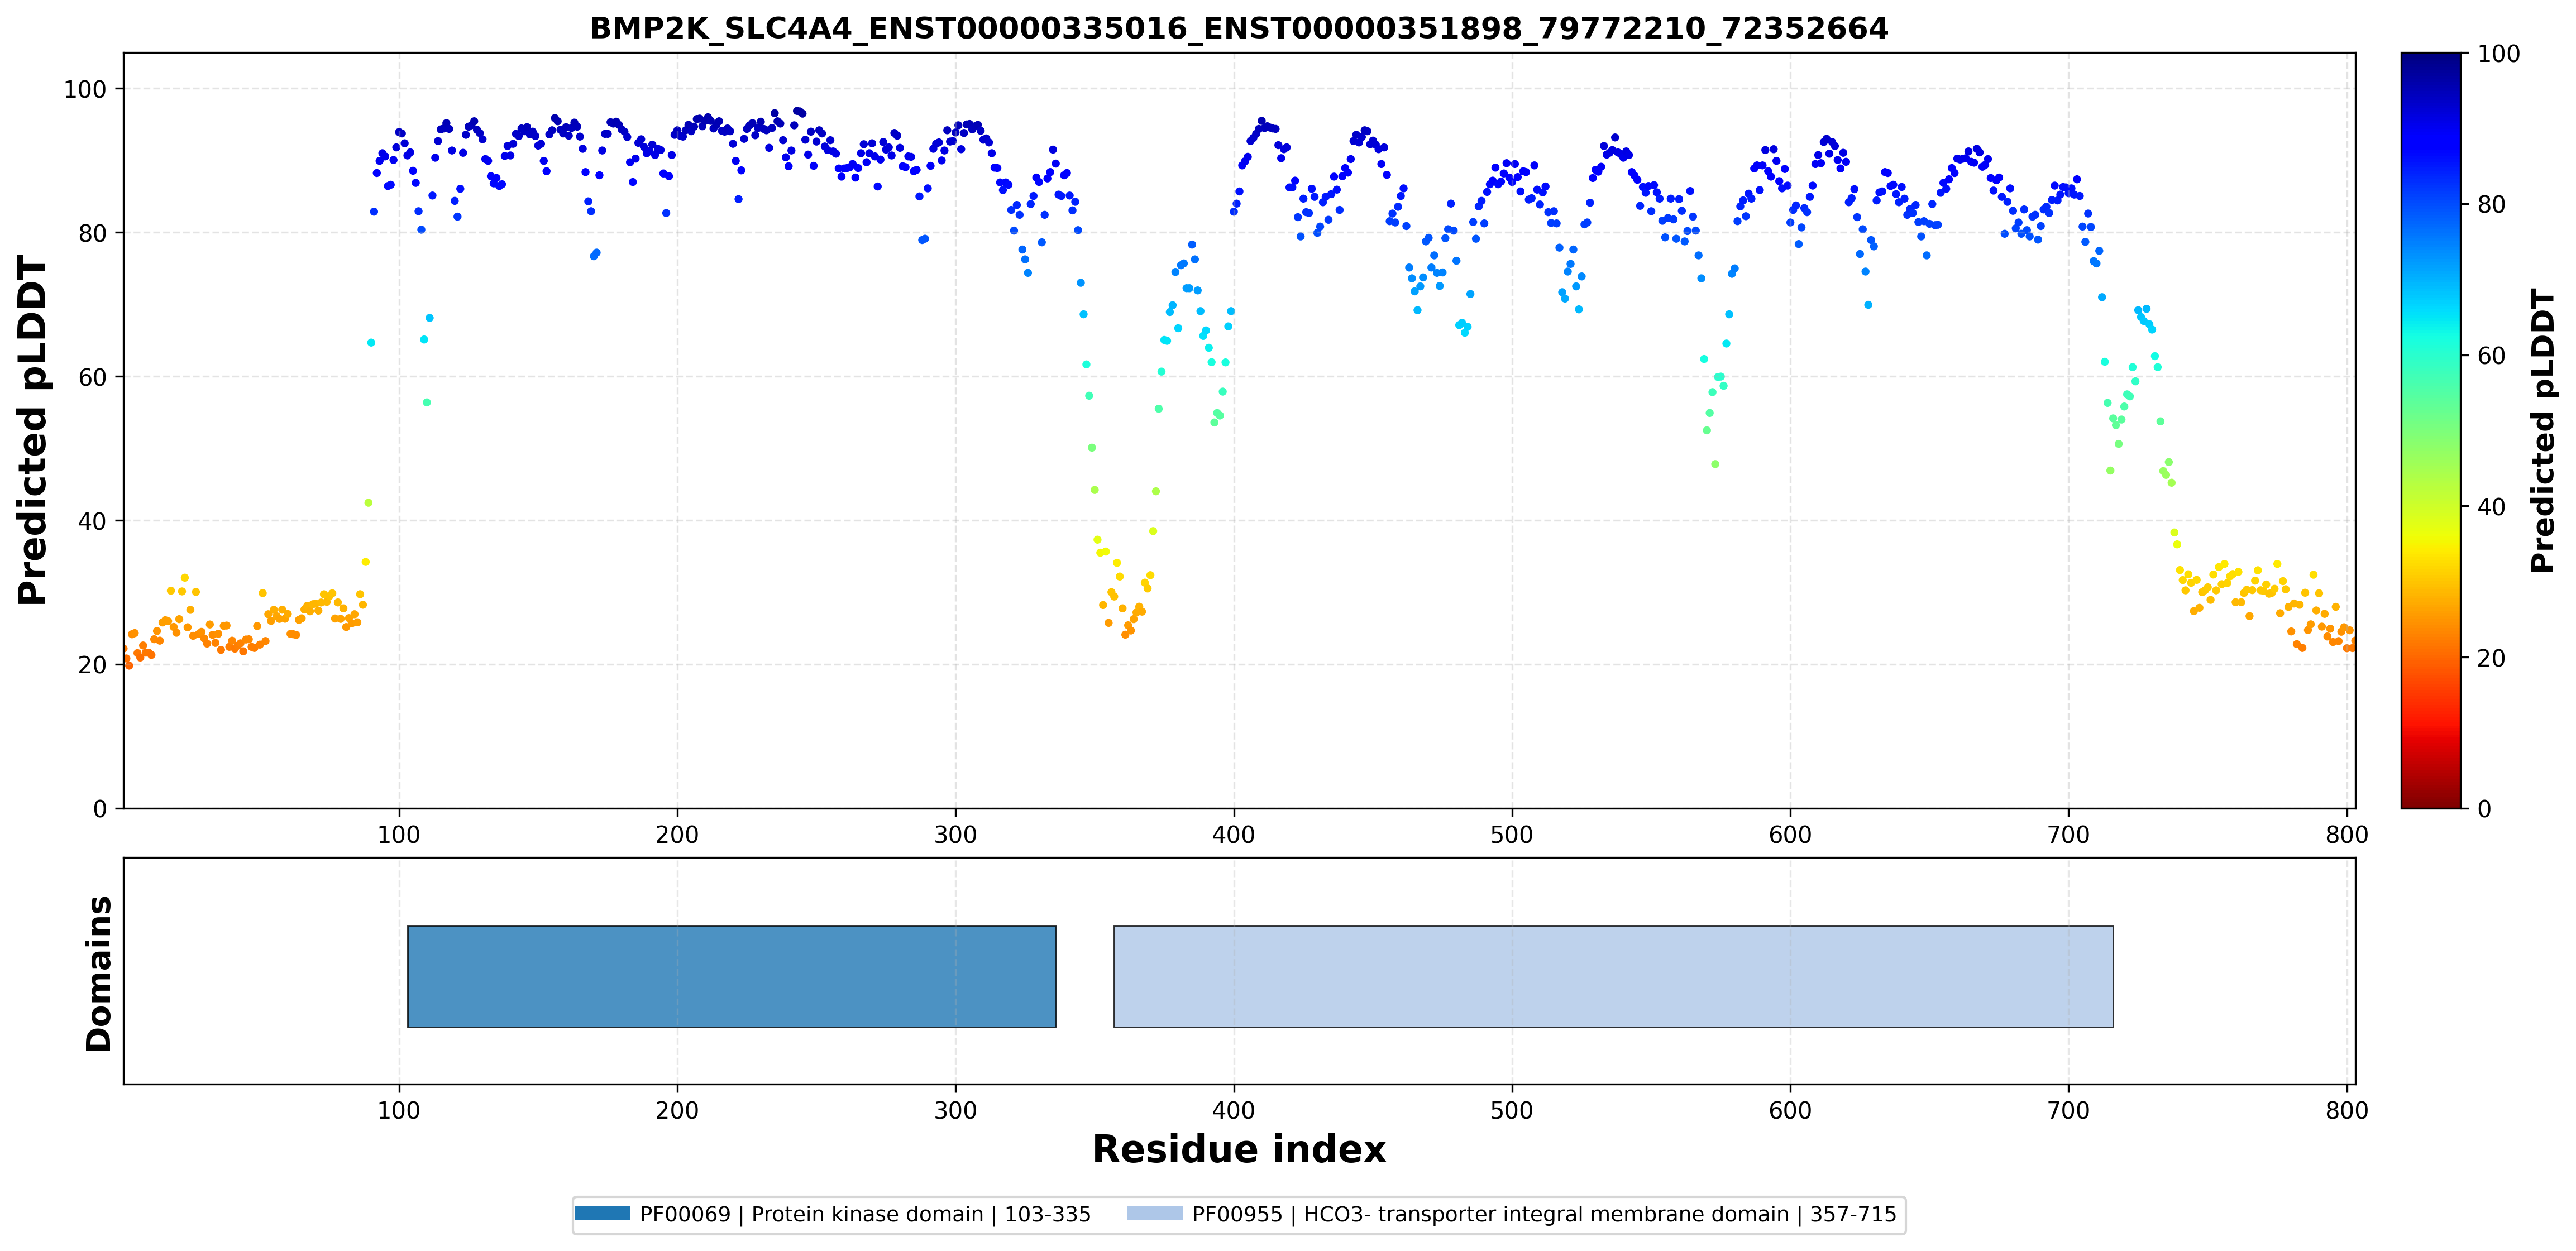Click the PF00955 HCO3- transporter legend label
Viewport: 2576px width, 1251px height.
(1544, 1214)
